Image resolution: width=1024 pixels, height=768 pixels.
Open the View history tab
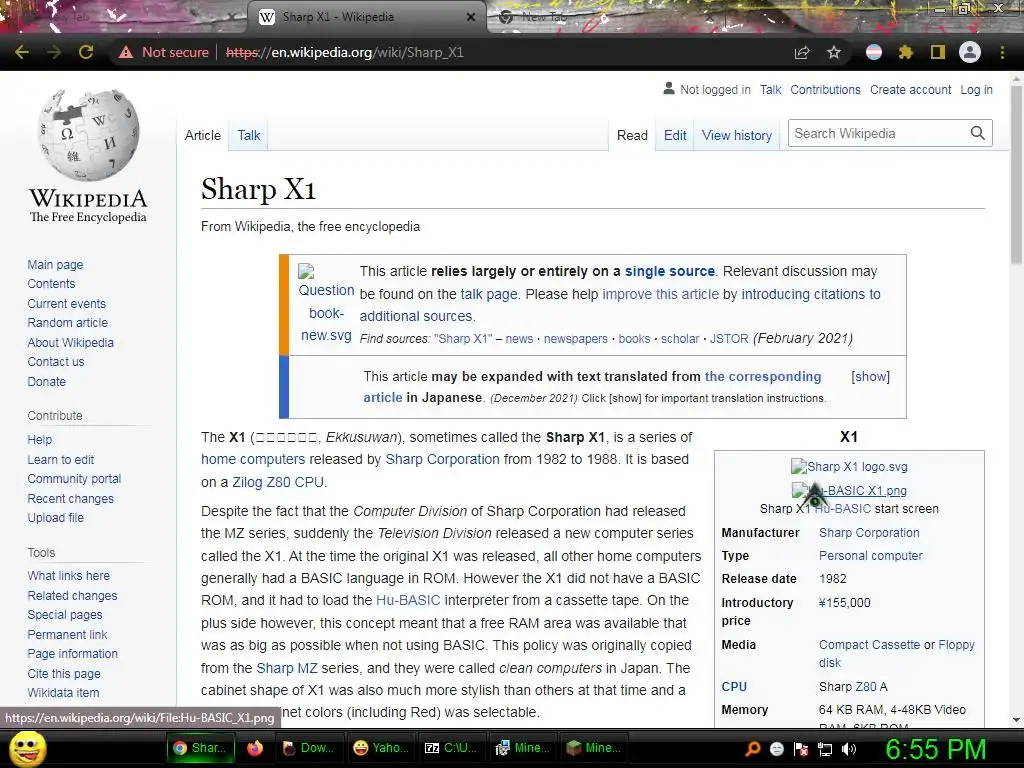[x=737, y=135]
